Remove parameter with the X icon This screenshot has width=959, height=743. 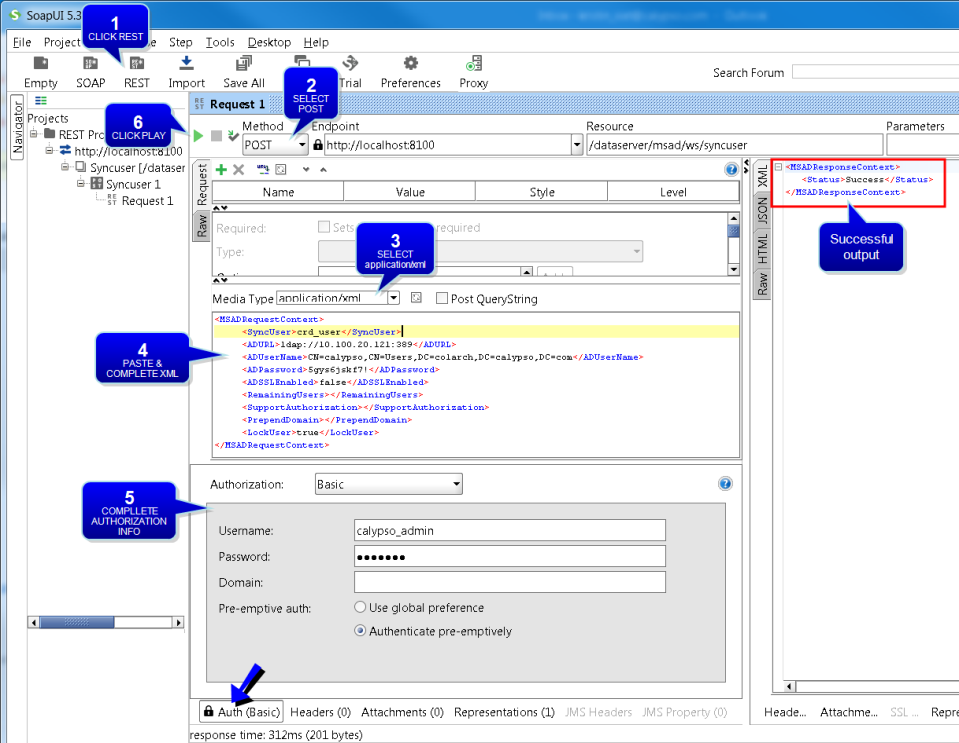coord(239,169)
